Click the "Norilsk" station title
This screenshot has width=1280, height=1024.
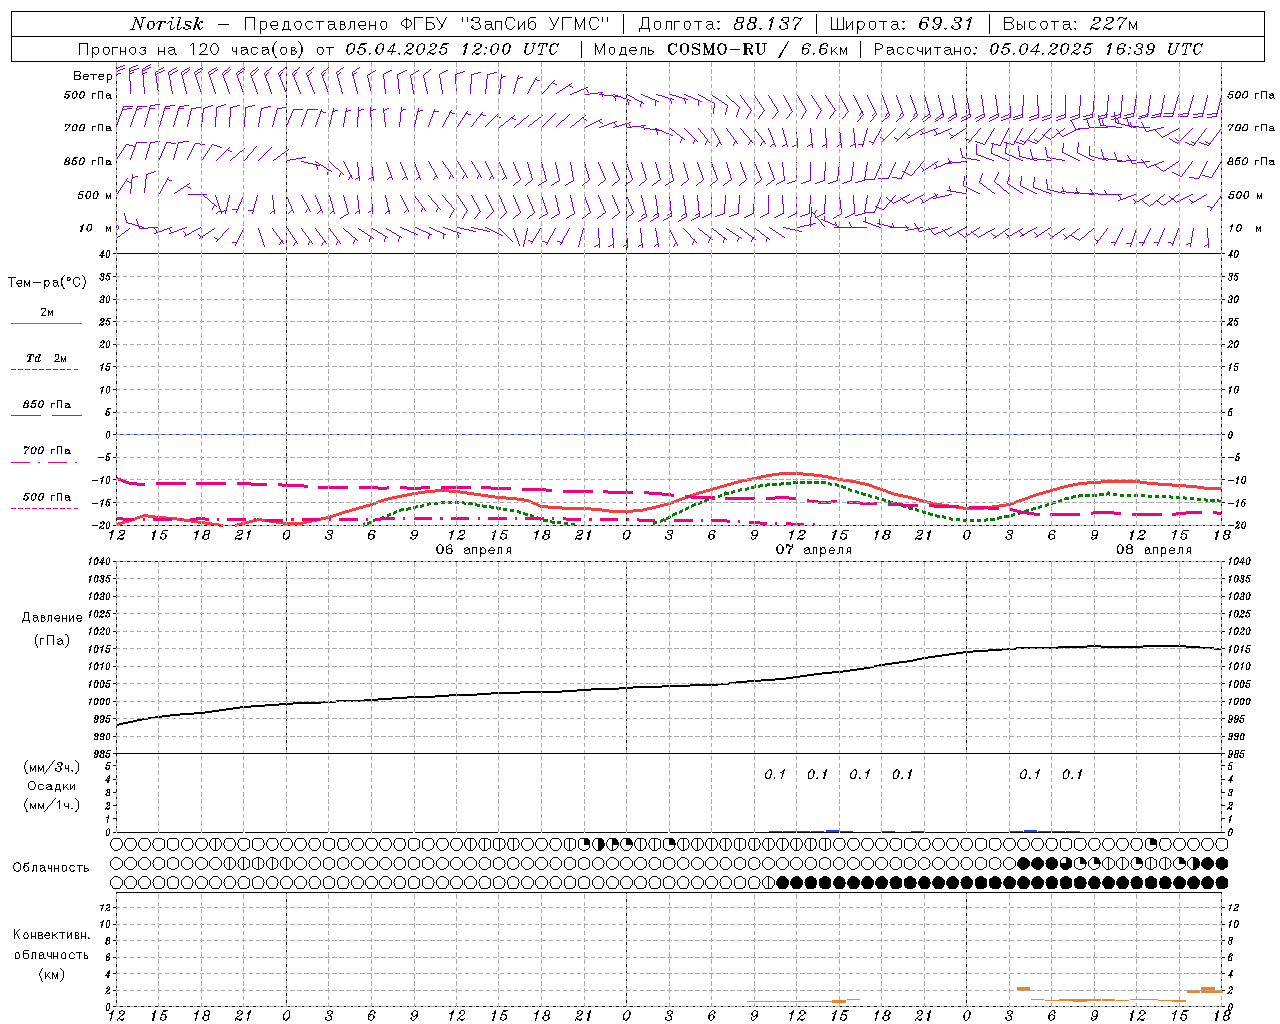[166, 24]
